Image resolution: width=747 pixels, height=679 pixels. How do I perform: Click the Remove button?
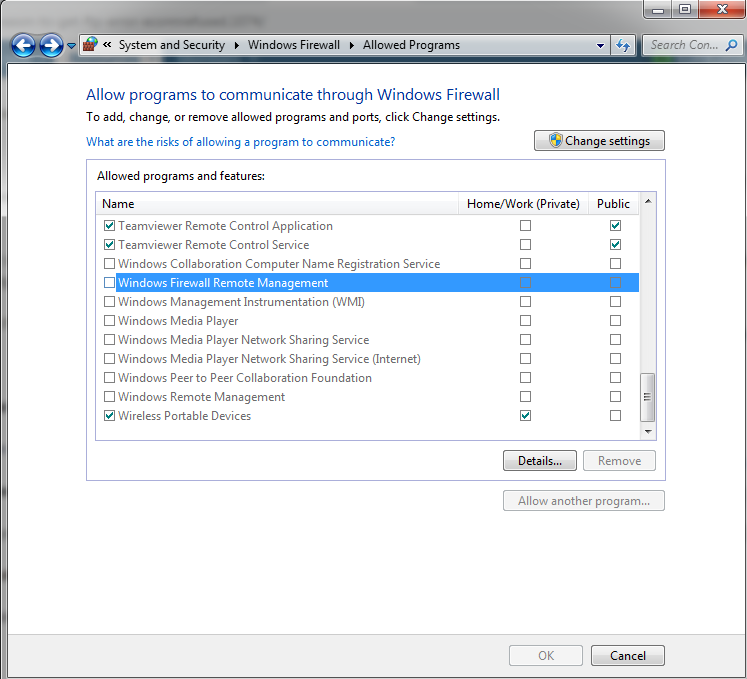point(619,461)
